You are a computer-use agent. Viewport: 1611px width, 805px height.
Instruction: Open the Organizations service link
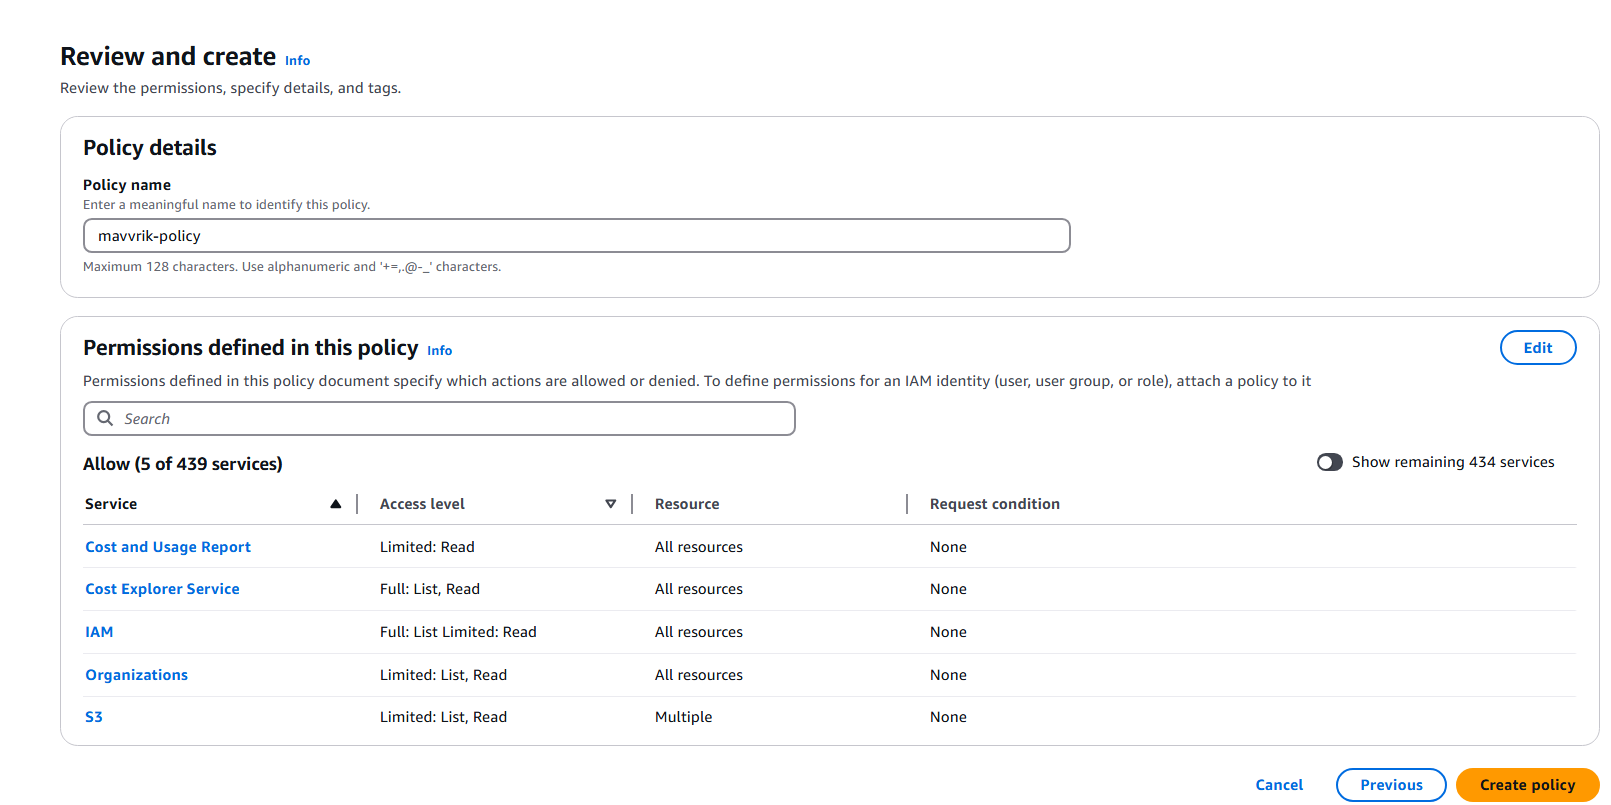point(136,675)
